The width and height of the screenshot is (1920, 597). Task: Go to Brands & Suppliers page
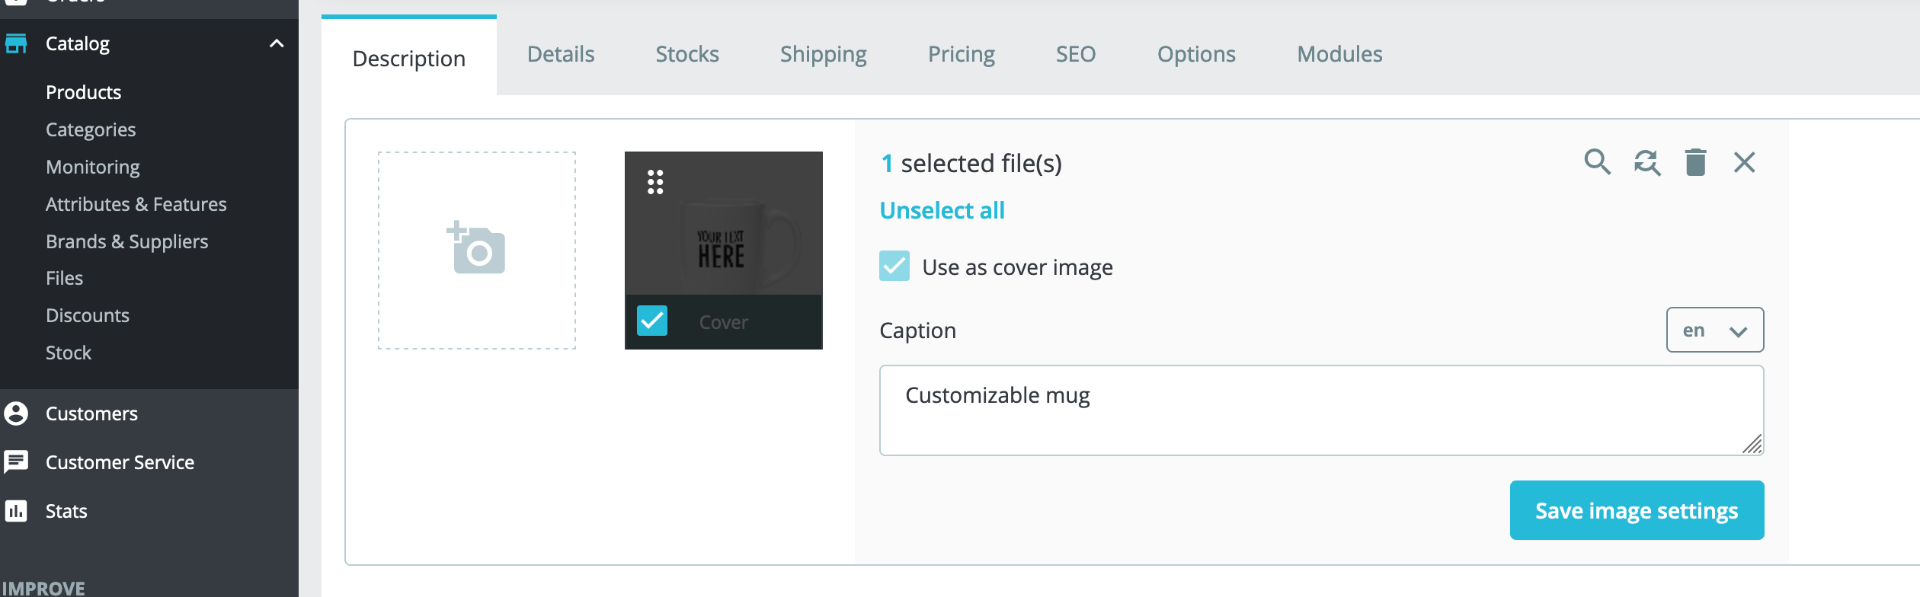pos(127,241)
